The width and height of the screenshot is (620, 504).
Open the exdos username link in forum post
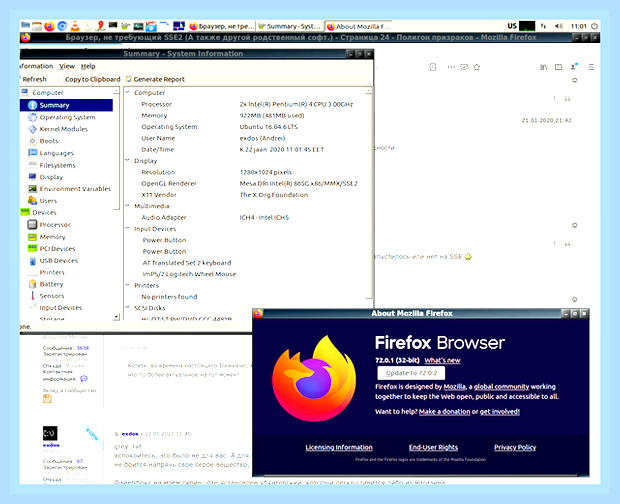[130, 434]
